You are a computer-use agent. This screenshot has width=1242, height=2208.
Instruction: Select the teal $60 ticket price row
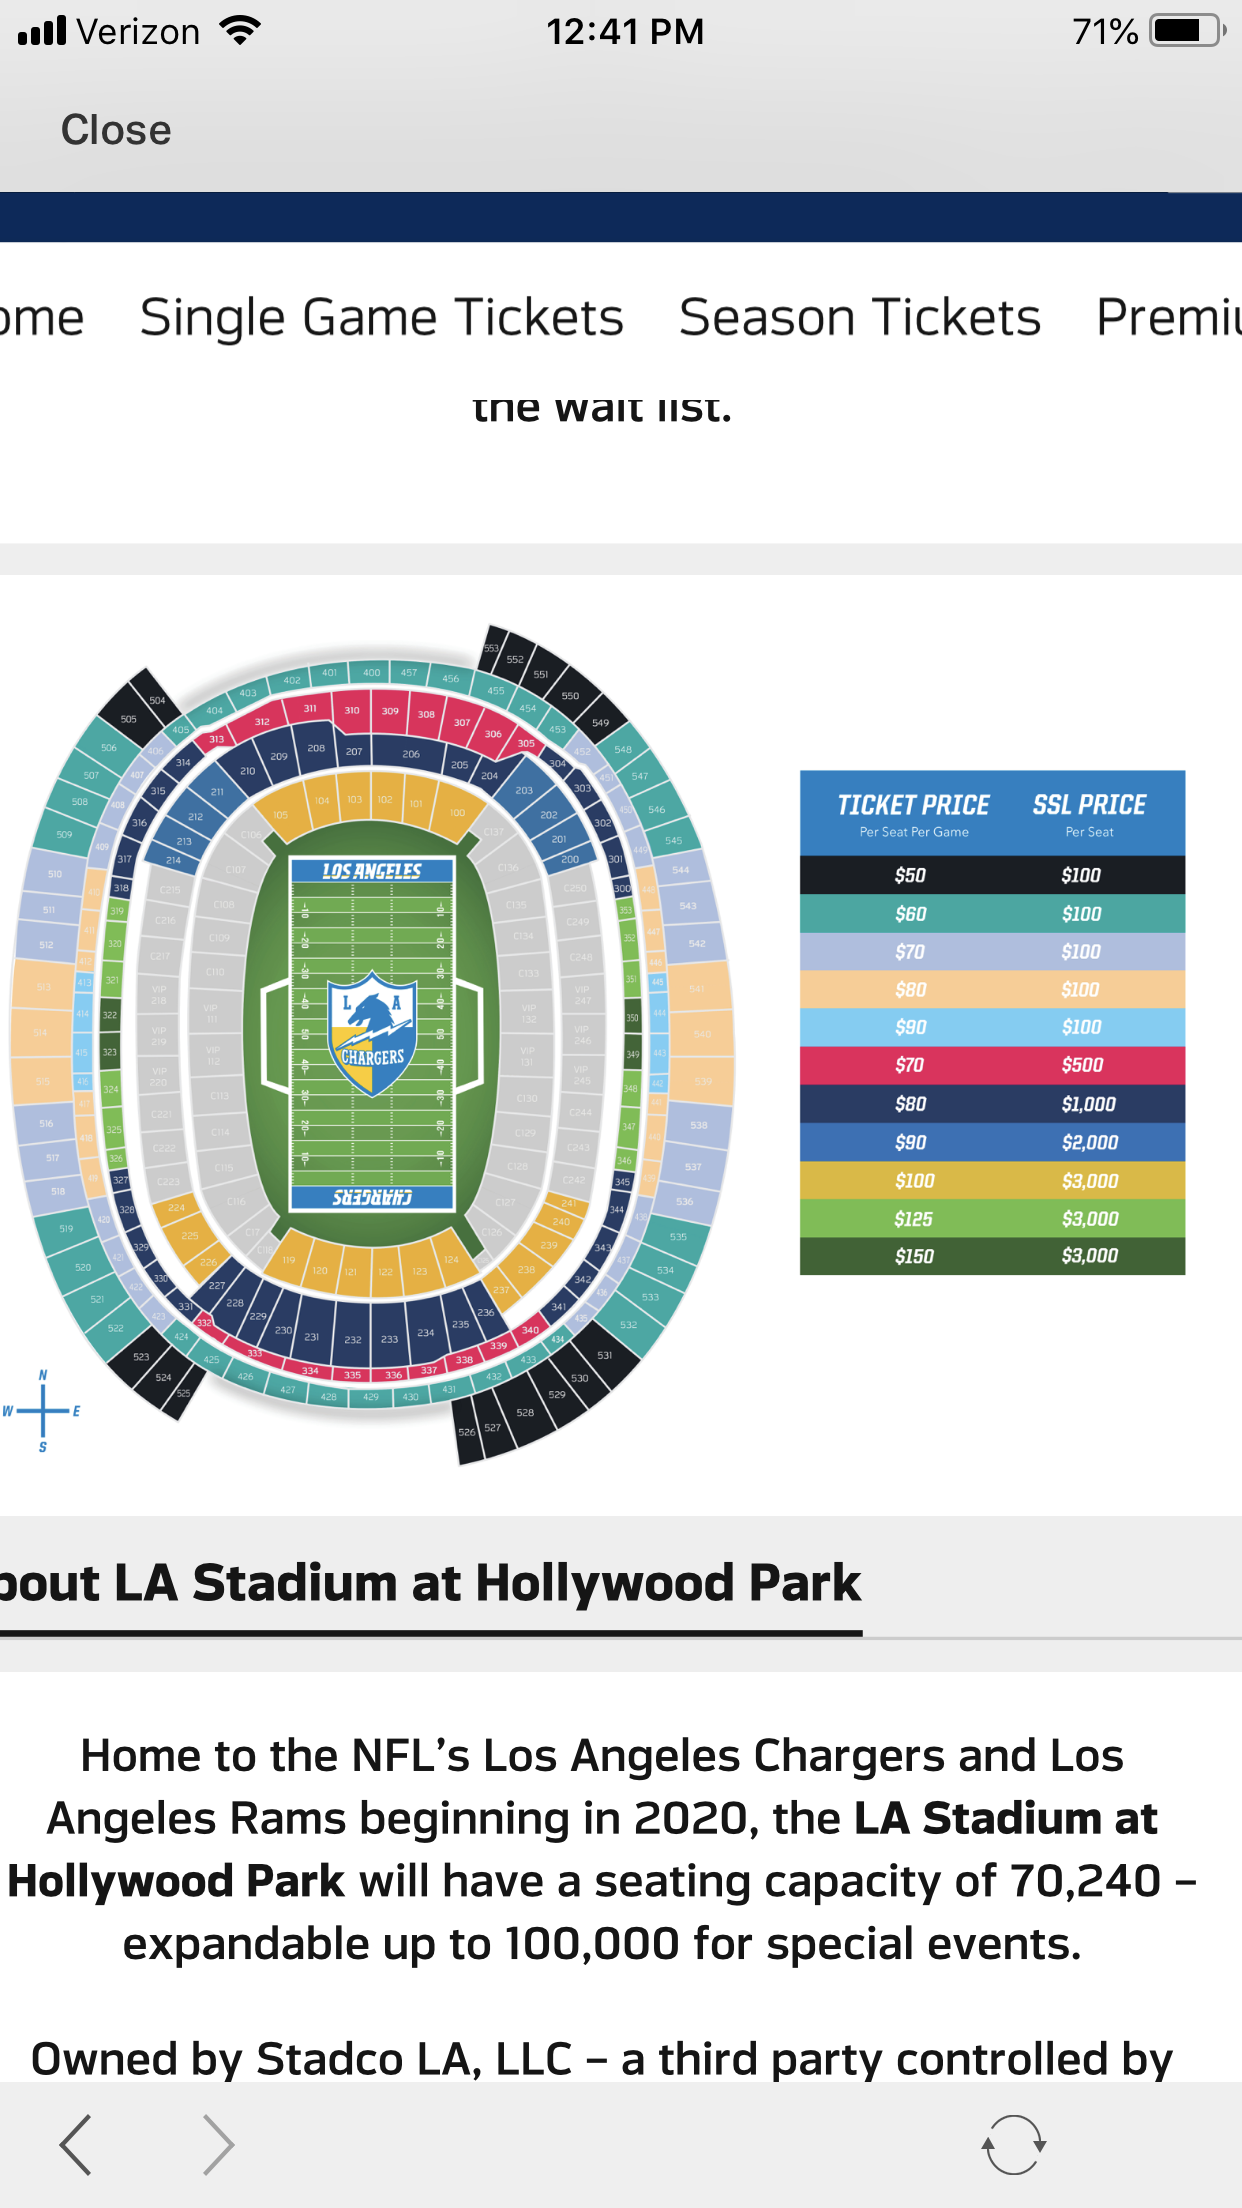[x=992, y=913]
